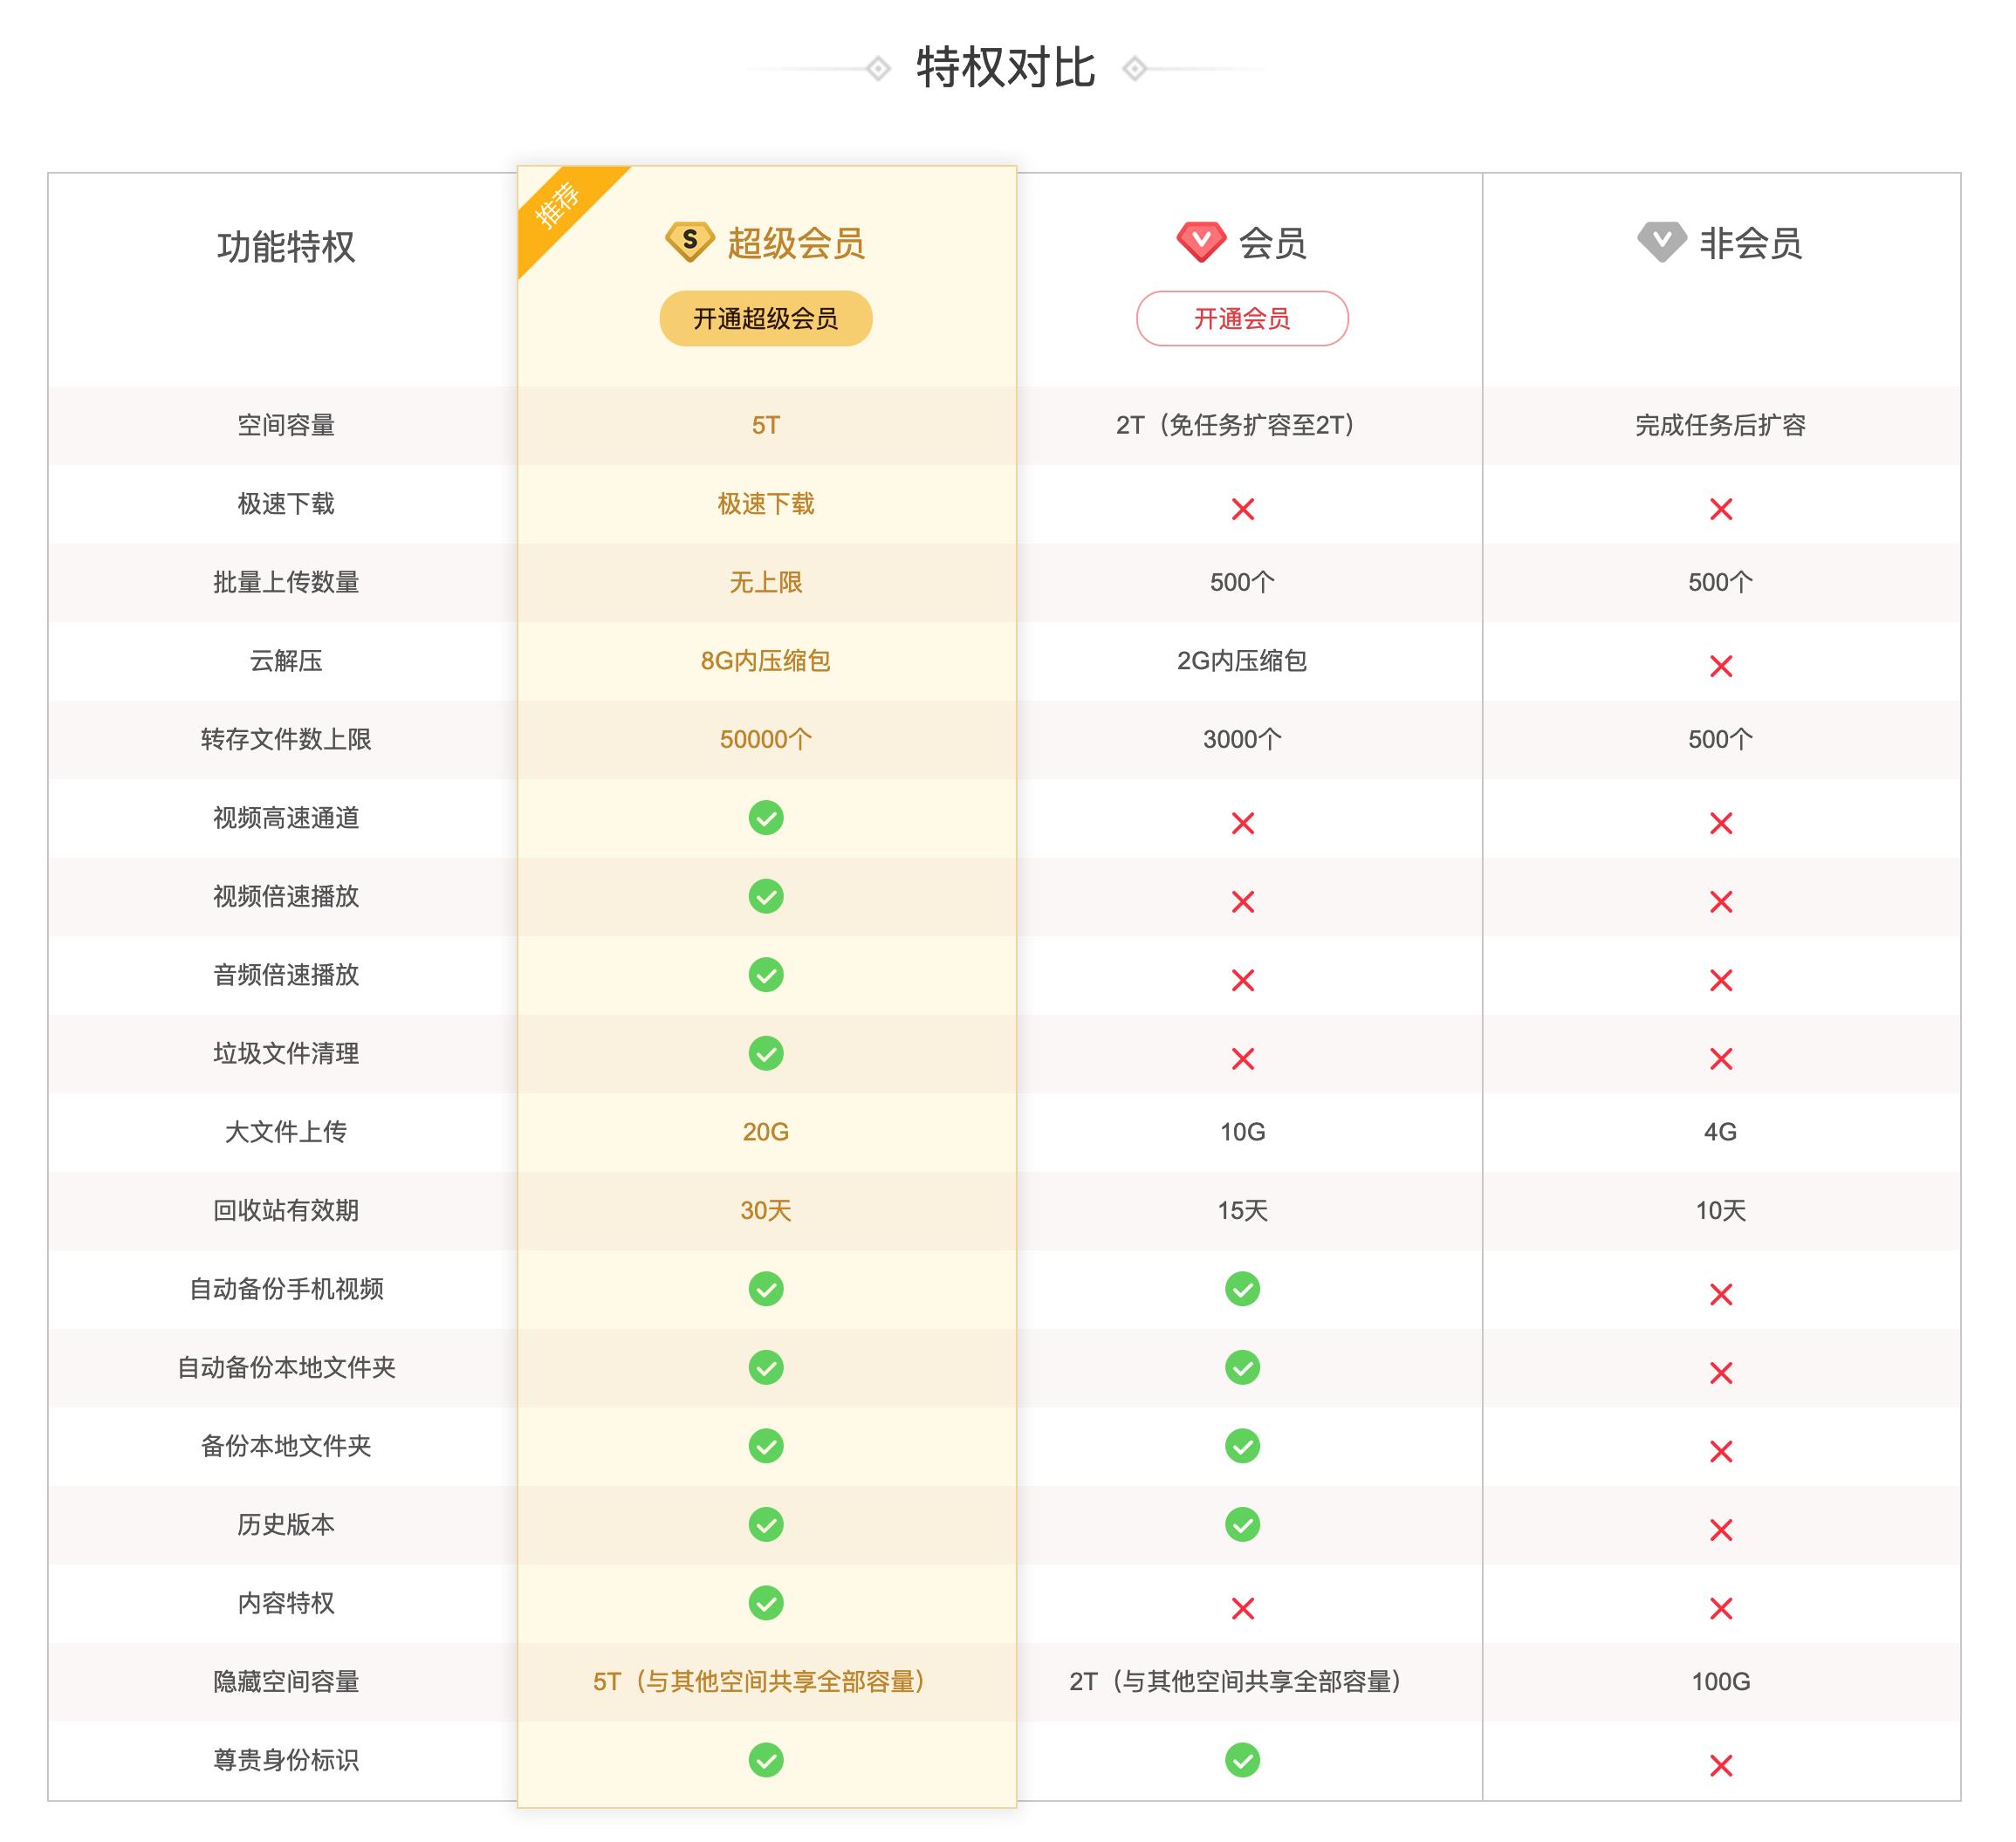The height and width of the screenshot is (1842, 2016).
Task: Click the gray 非会员 badge icon
Action: coord(1663,240)
